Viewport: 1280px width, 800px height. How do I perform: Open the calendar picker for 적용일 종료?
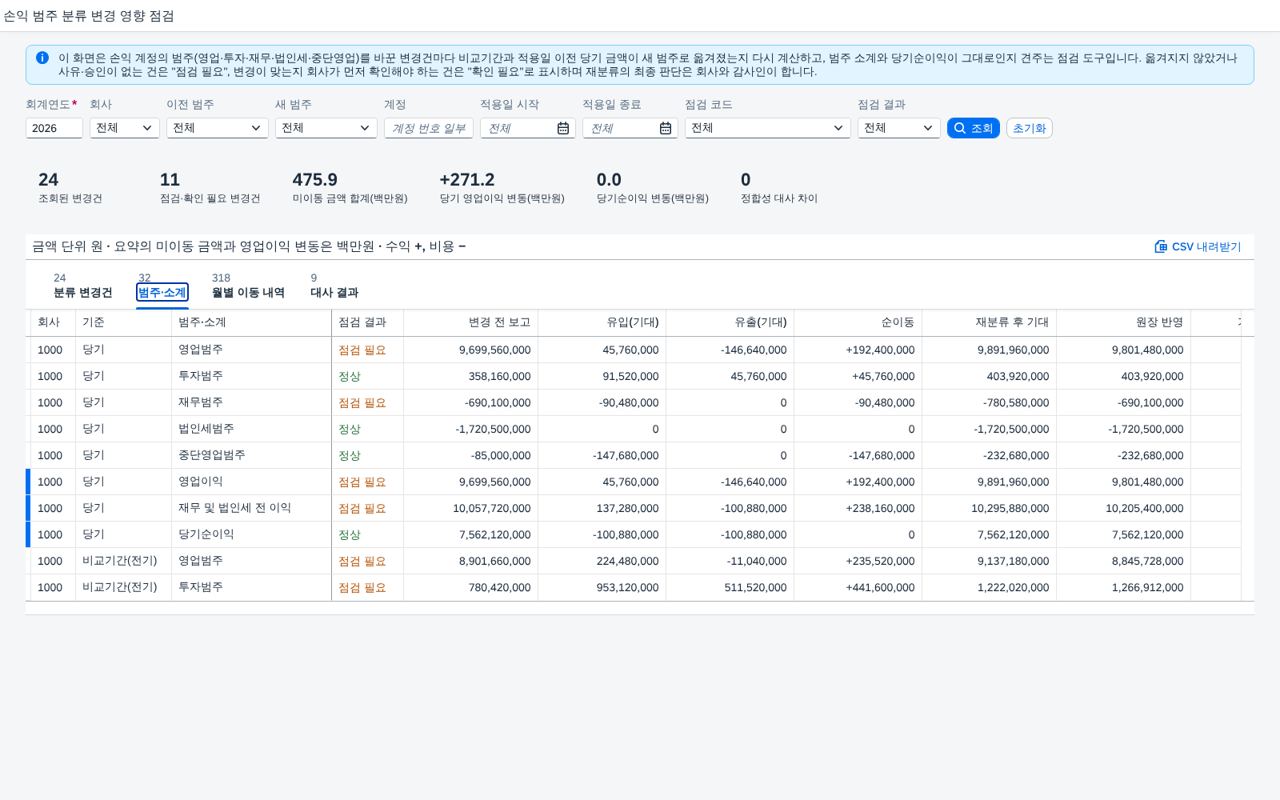click(x=666, y=128)
